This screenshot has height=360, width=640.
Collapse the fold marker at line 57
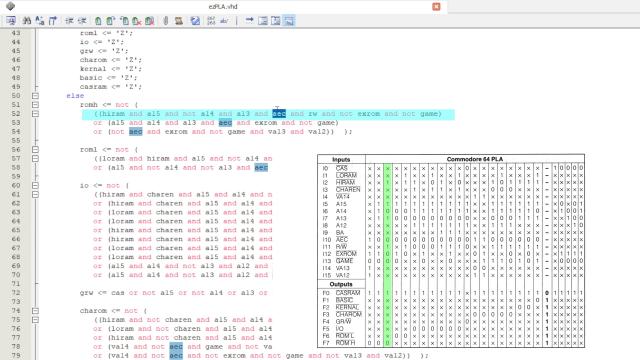coord(36,159)
